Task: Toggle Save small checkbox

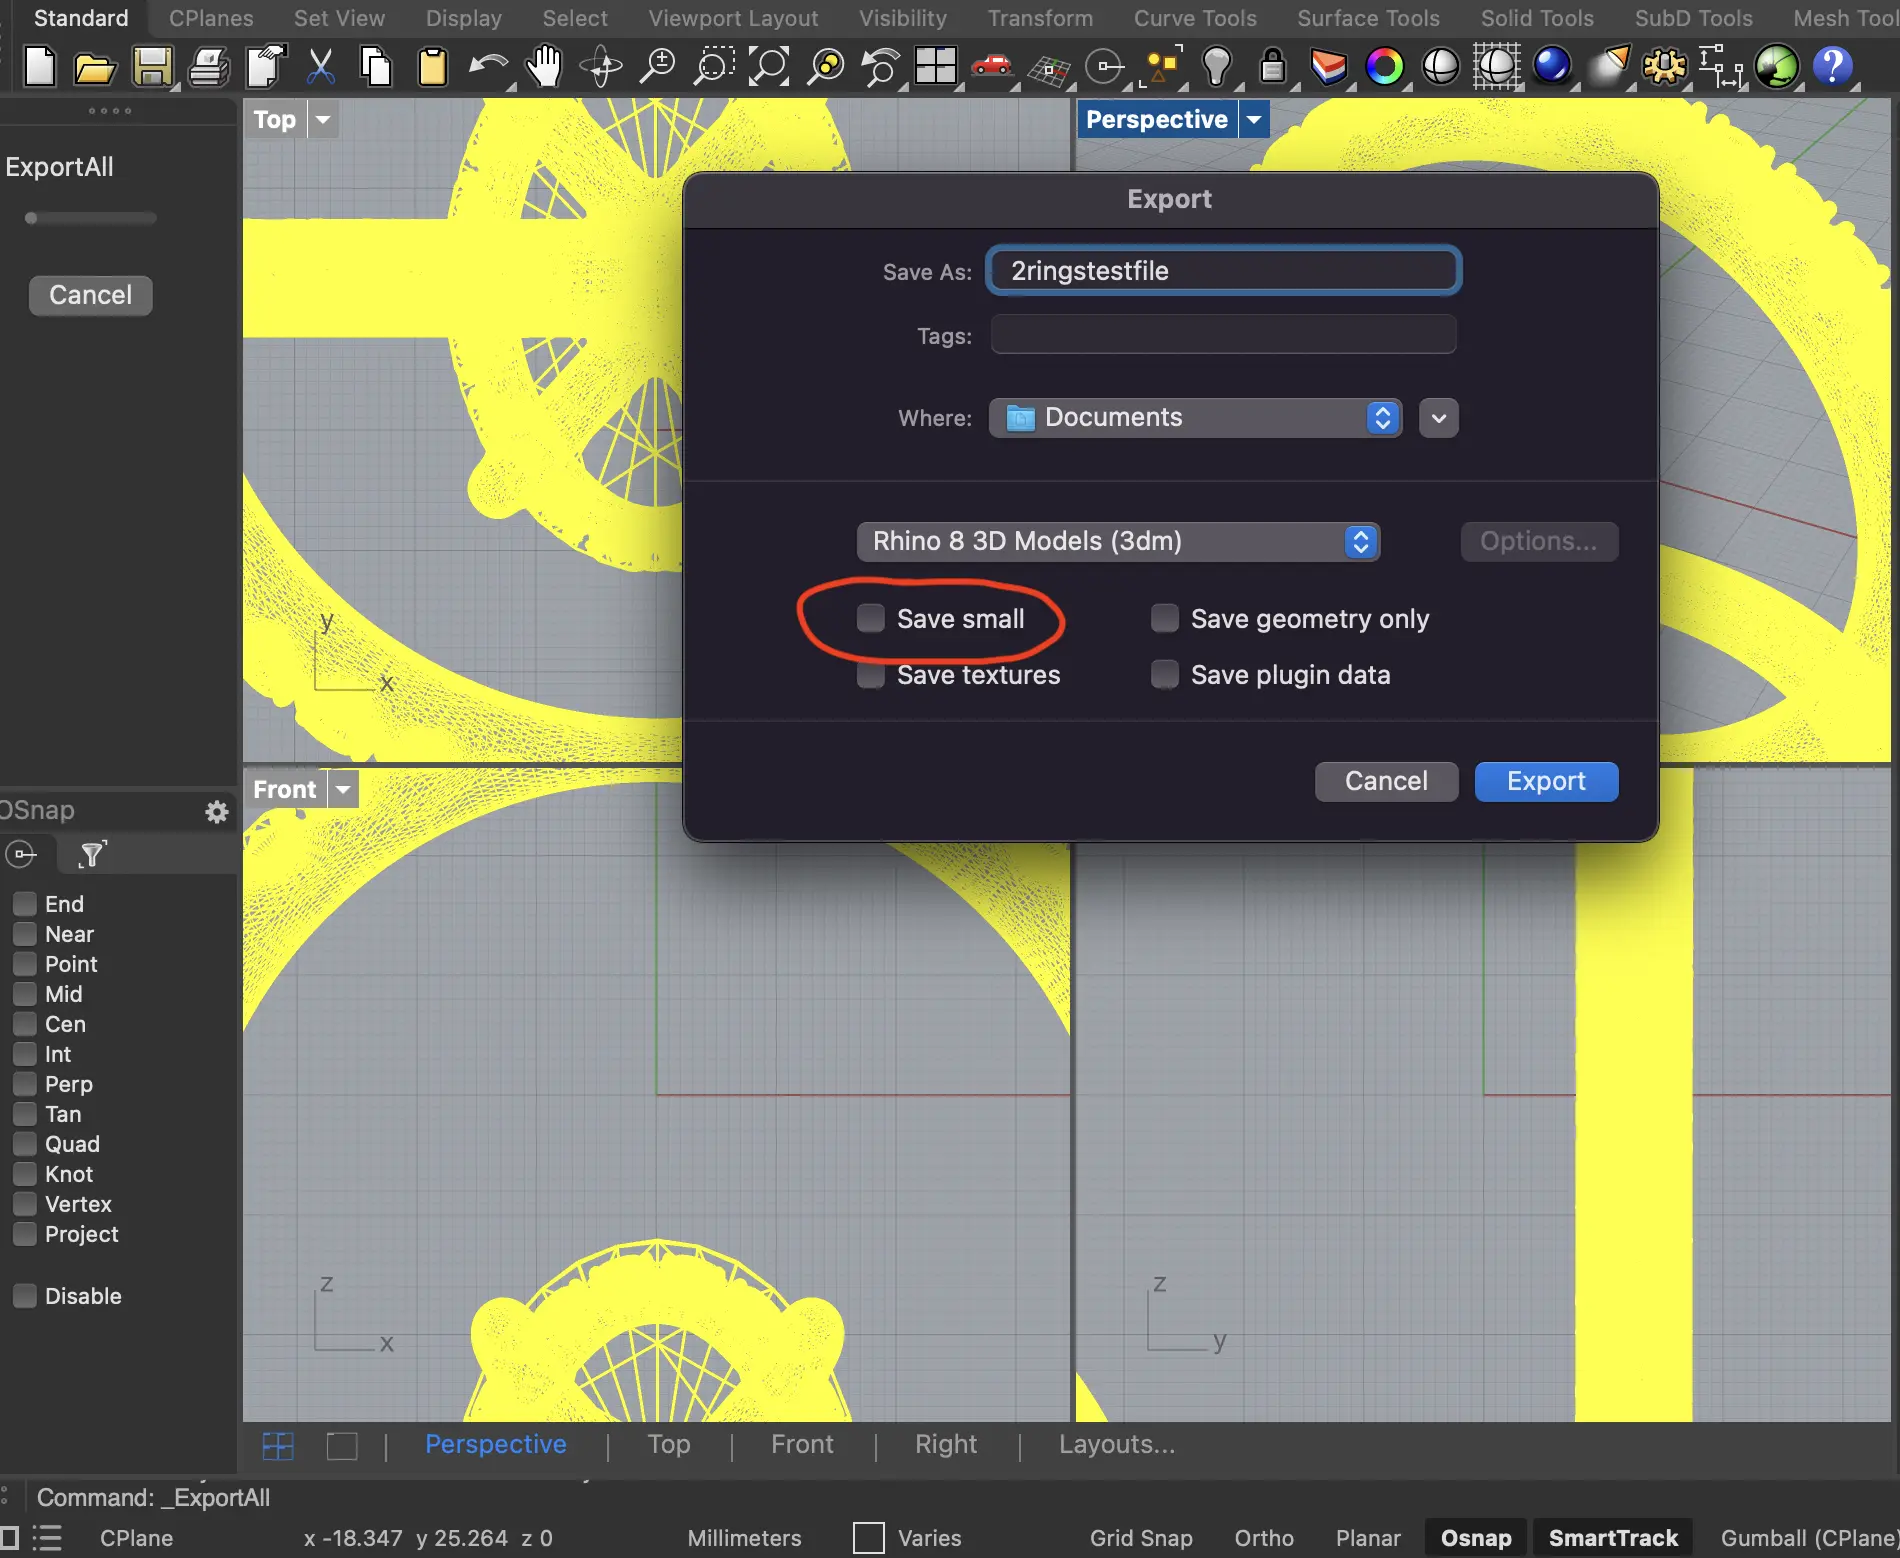Action: (x=871, y=619)
